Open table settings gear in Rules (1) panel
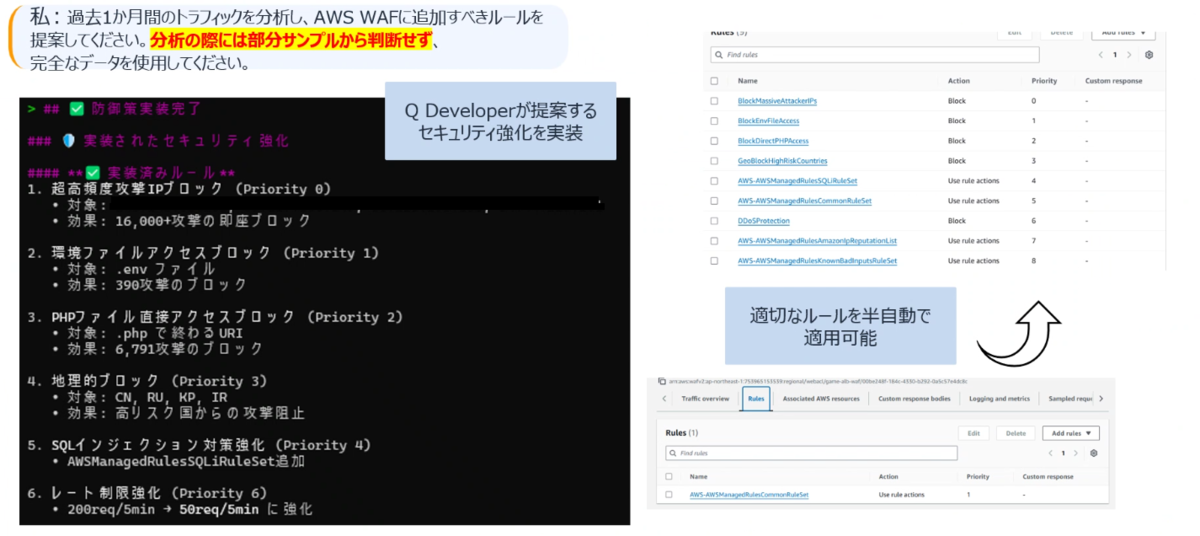Viewport: 1200px width, 536px height. [x=1094, y=453]
